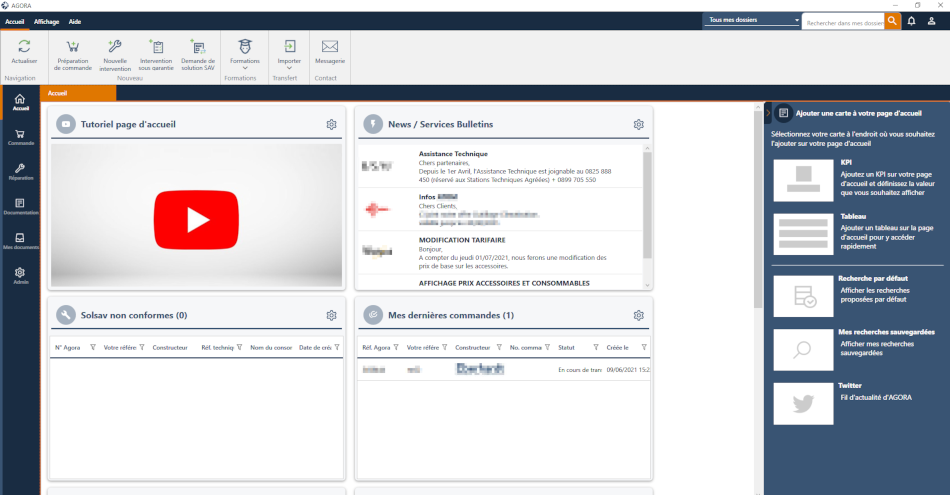This screenshot has width=950, height=495.
Task: Open settings gear of News card
Action: (x=638, y=124)
